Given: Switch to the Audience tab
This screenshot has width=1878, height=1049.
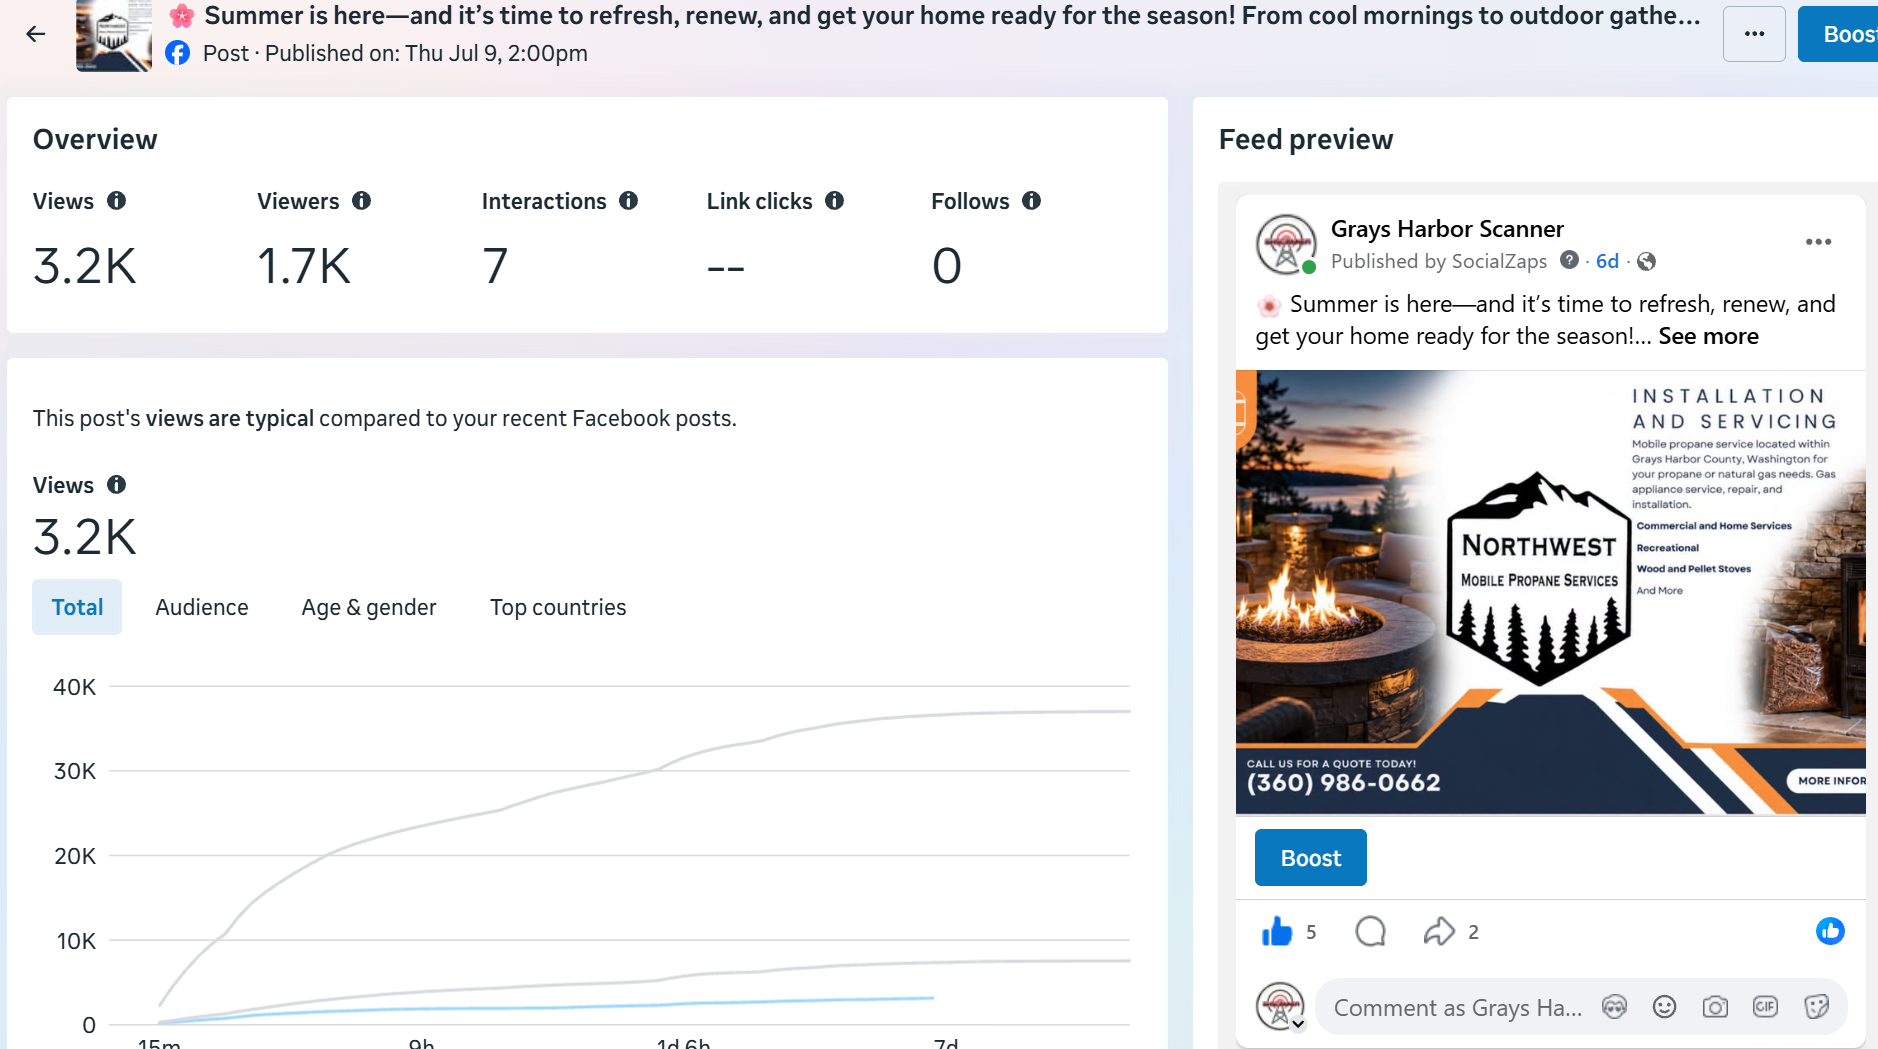Looking at the screenshot, I should tap(202, 607).
